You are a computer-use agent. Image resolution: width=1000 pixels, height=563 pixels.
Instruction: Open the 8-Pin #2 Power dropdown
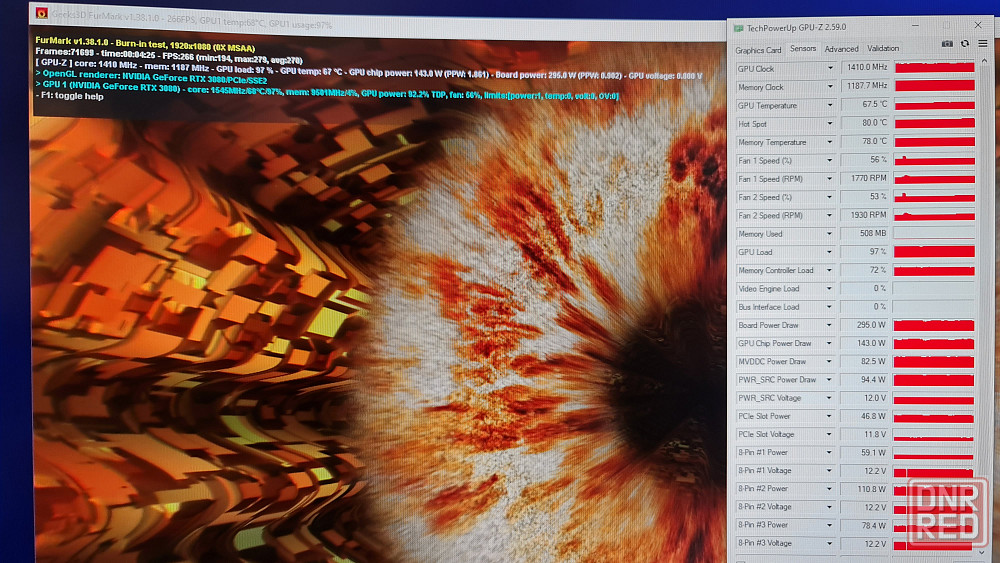click(x=829, y=489)
